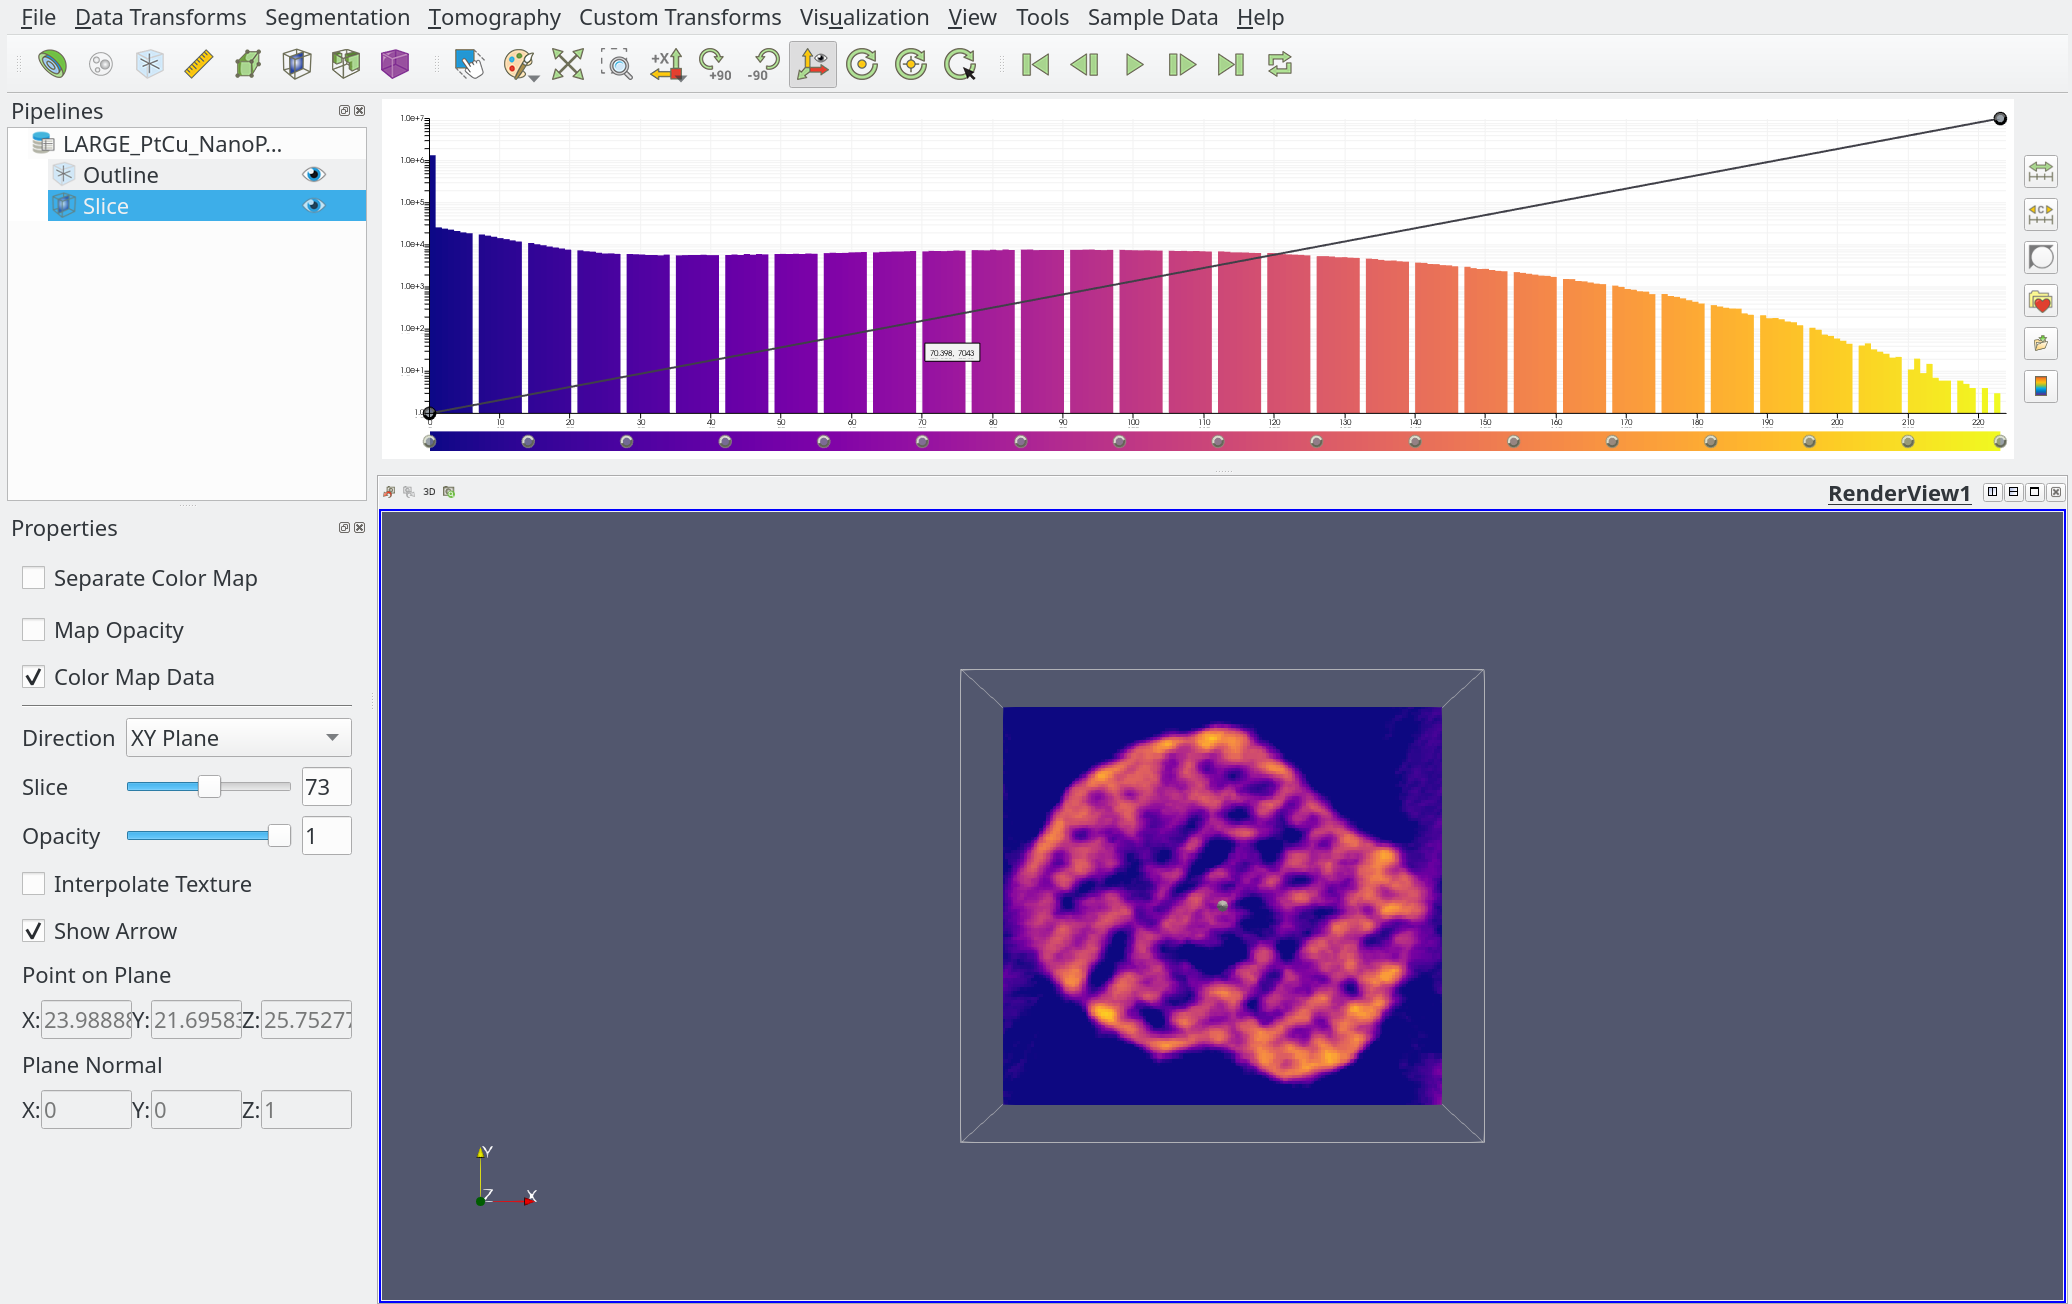Split RenderView1 vertically
This screenshot has width=2072, height=1304.
2013,491
